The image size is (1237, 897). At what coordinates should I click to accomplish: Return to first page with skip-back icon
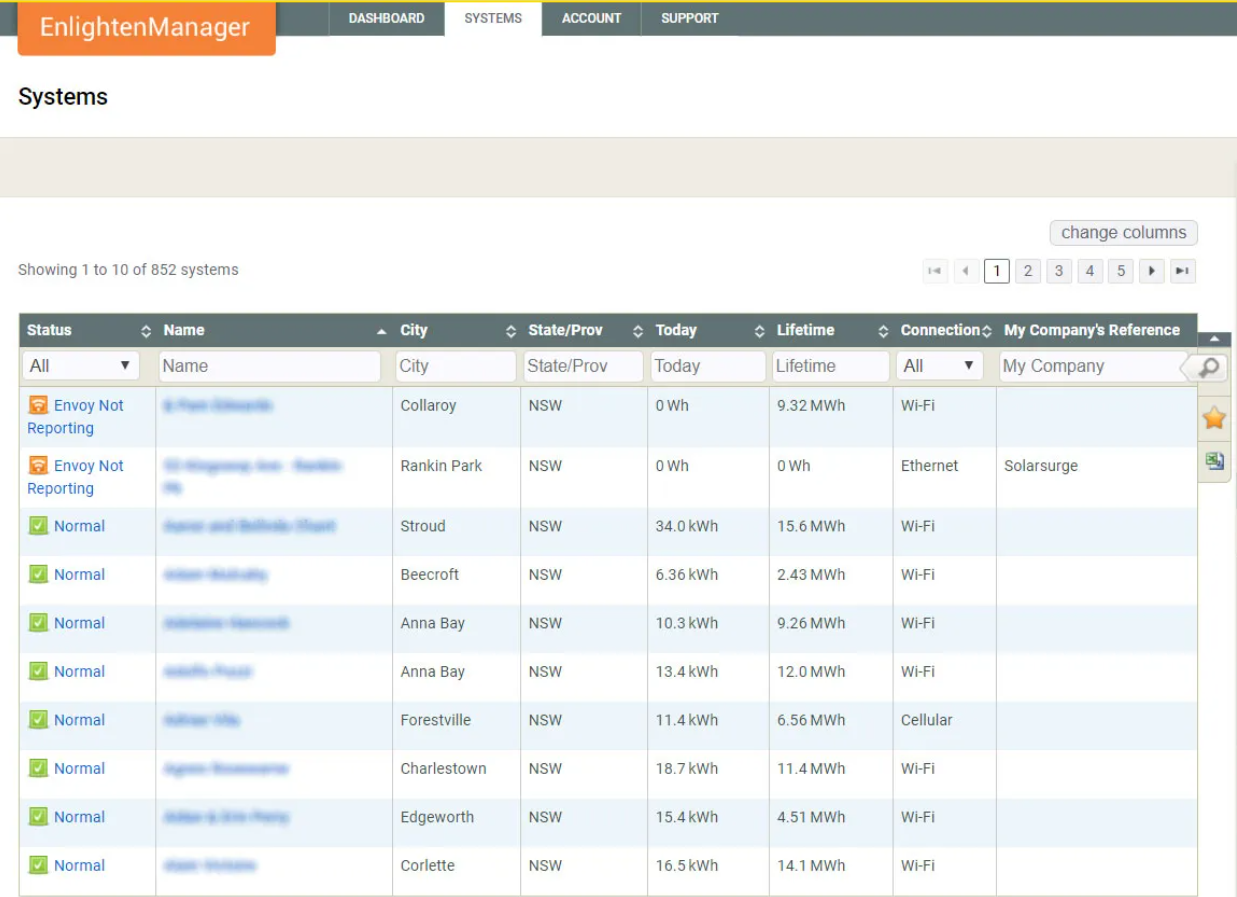coord(935,270)
